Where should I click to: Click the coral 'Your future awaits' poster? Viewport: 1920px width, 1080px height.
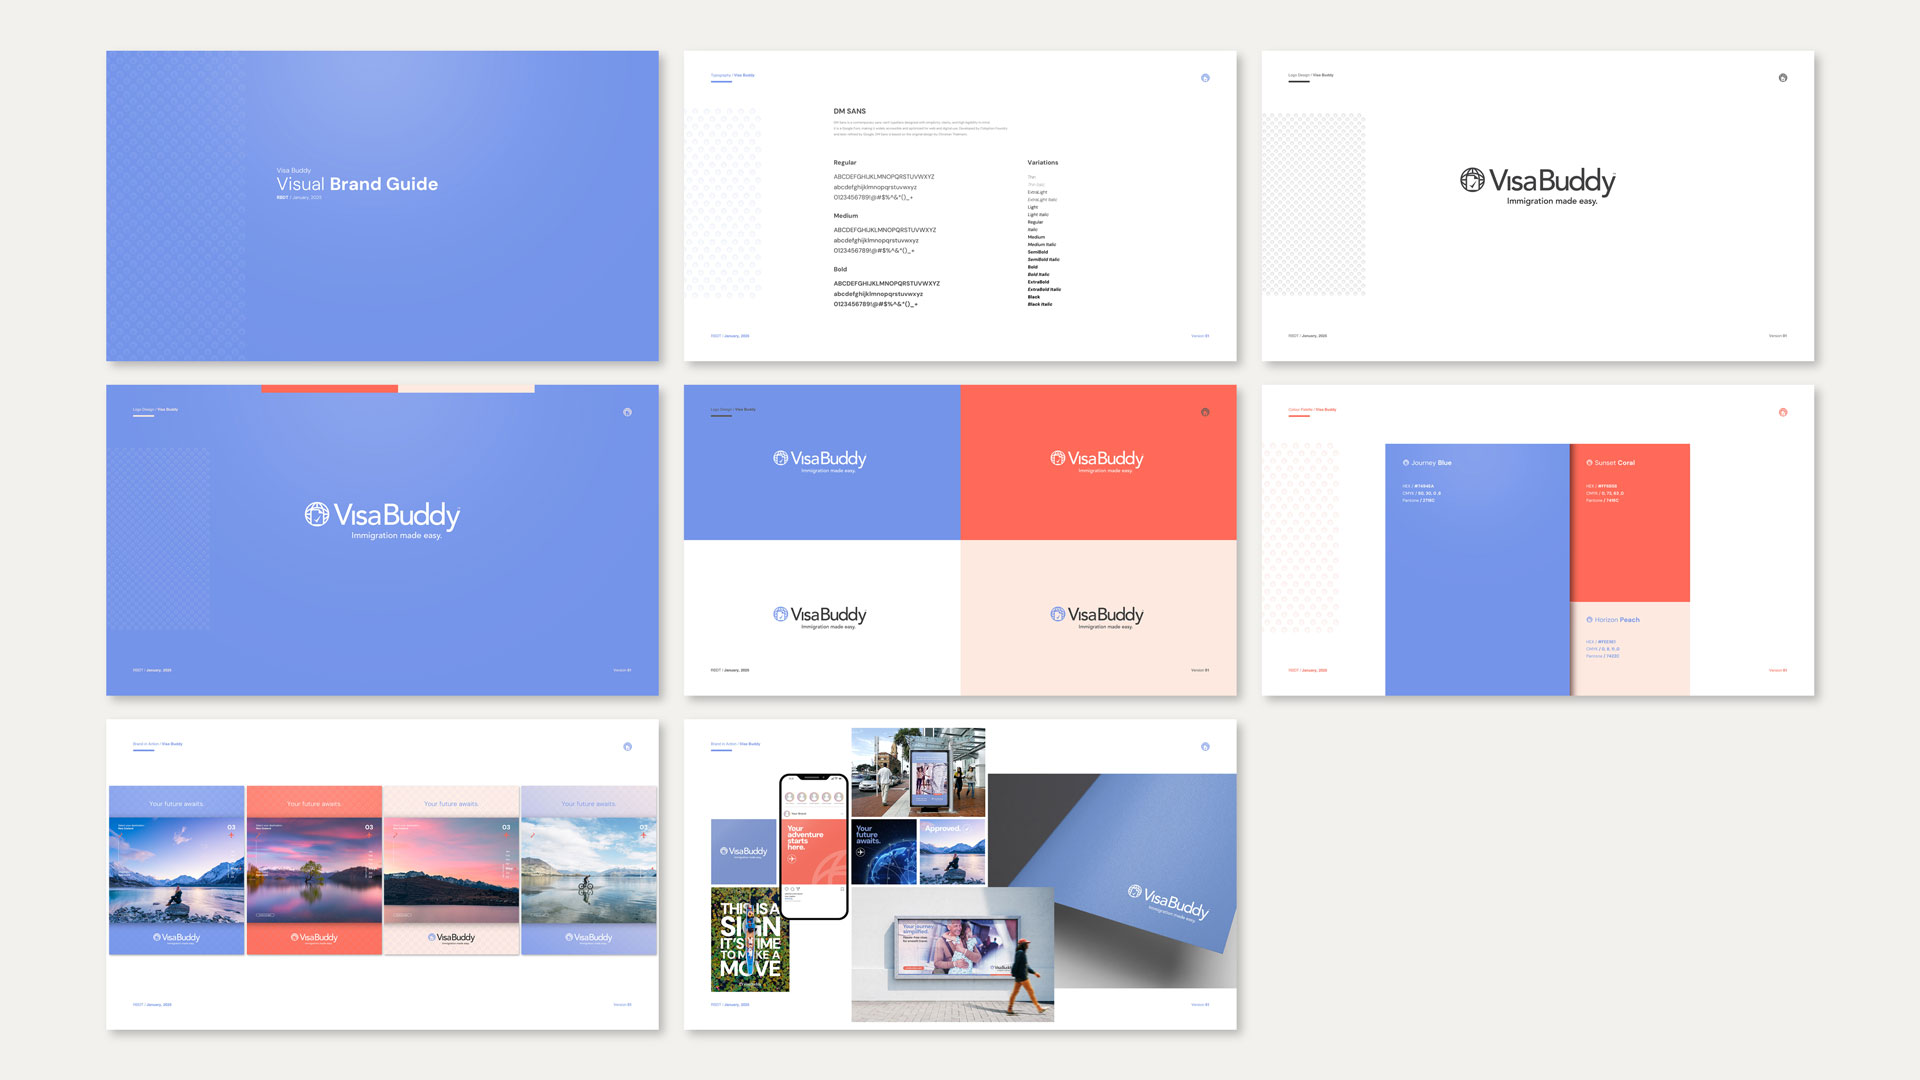point(314,870)
